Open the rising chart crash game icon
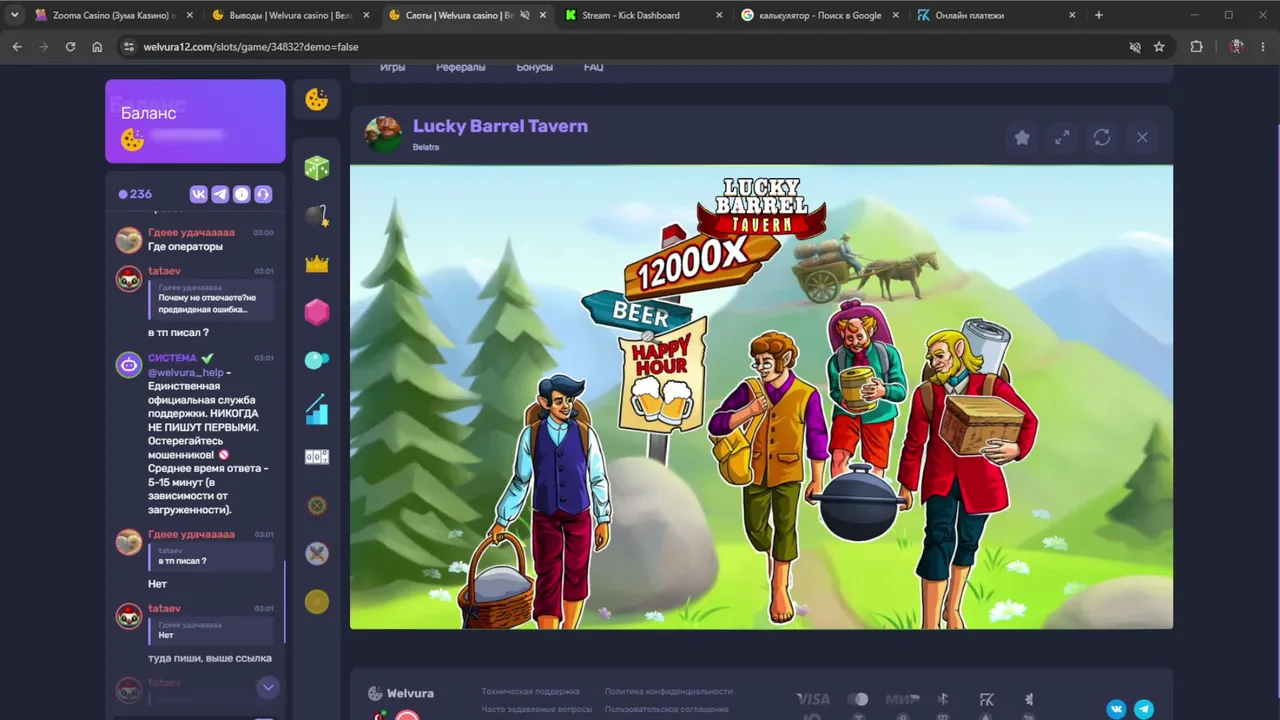Viewport: 1280px width, 720px height. [317, 409]
